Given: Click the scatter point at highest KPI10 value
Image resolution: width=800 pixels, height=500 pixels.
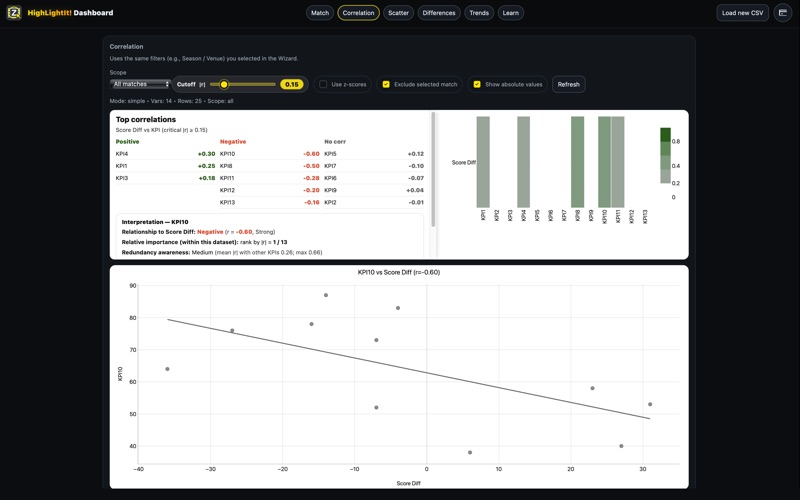Looking at the screenshot, I should point(326,295).
